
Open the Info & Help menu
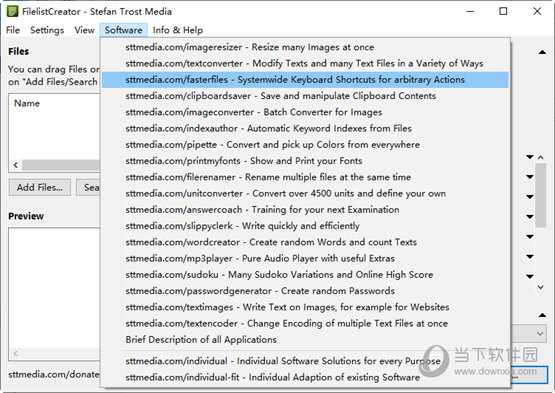coord(178,30)
